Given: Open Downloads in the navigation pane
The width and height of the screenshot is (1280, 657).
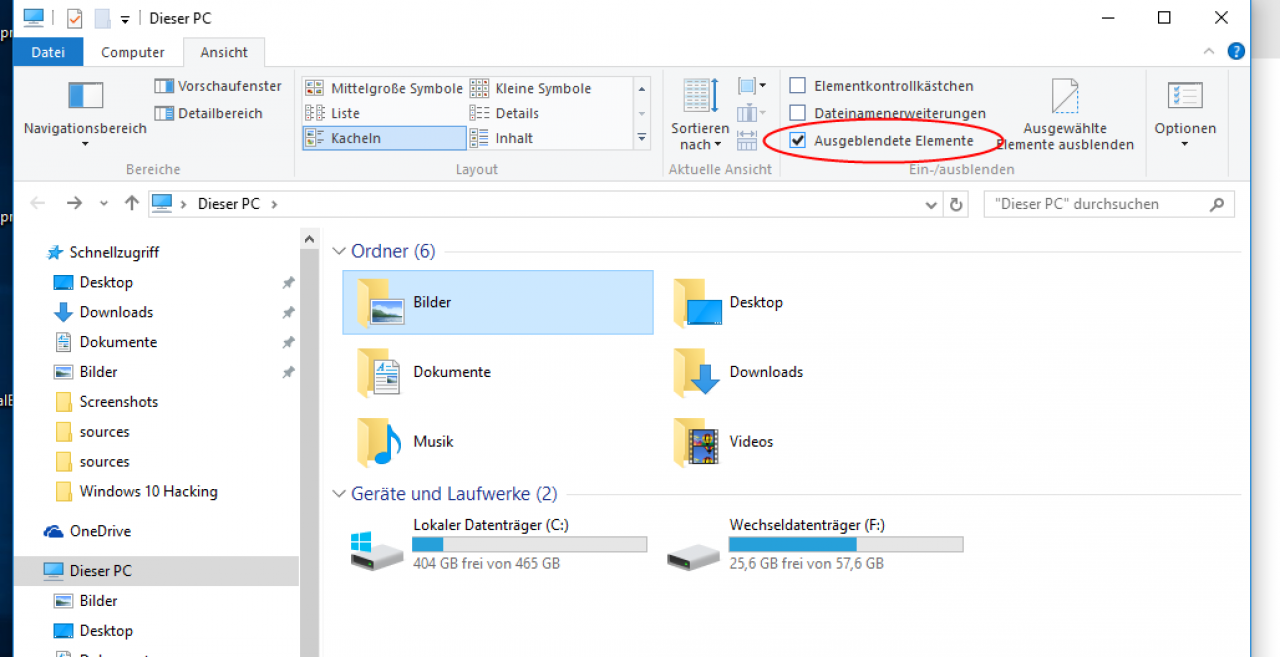Looking at the screenshot, I should pos(116,312).
